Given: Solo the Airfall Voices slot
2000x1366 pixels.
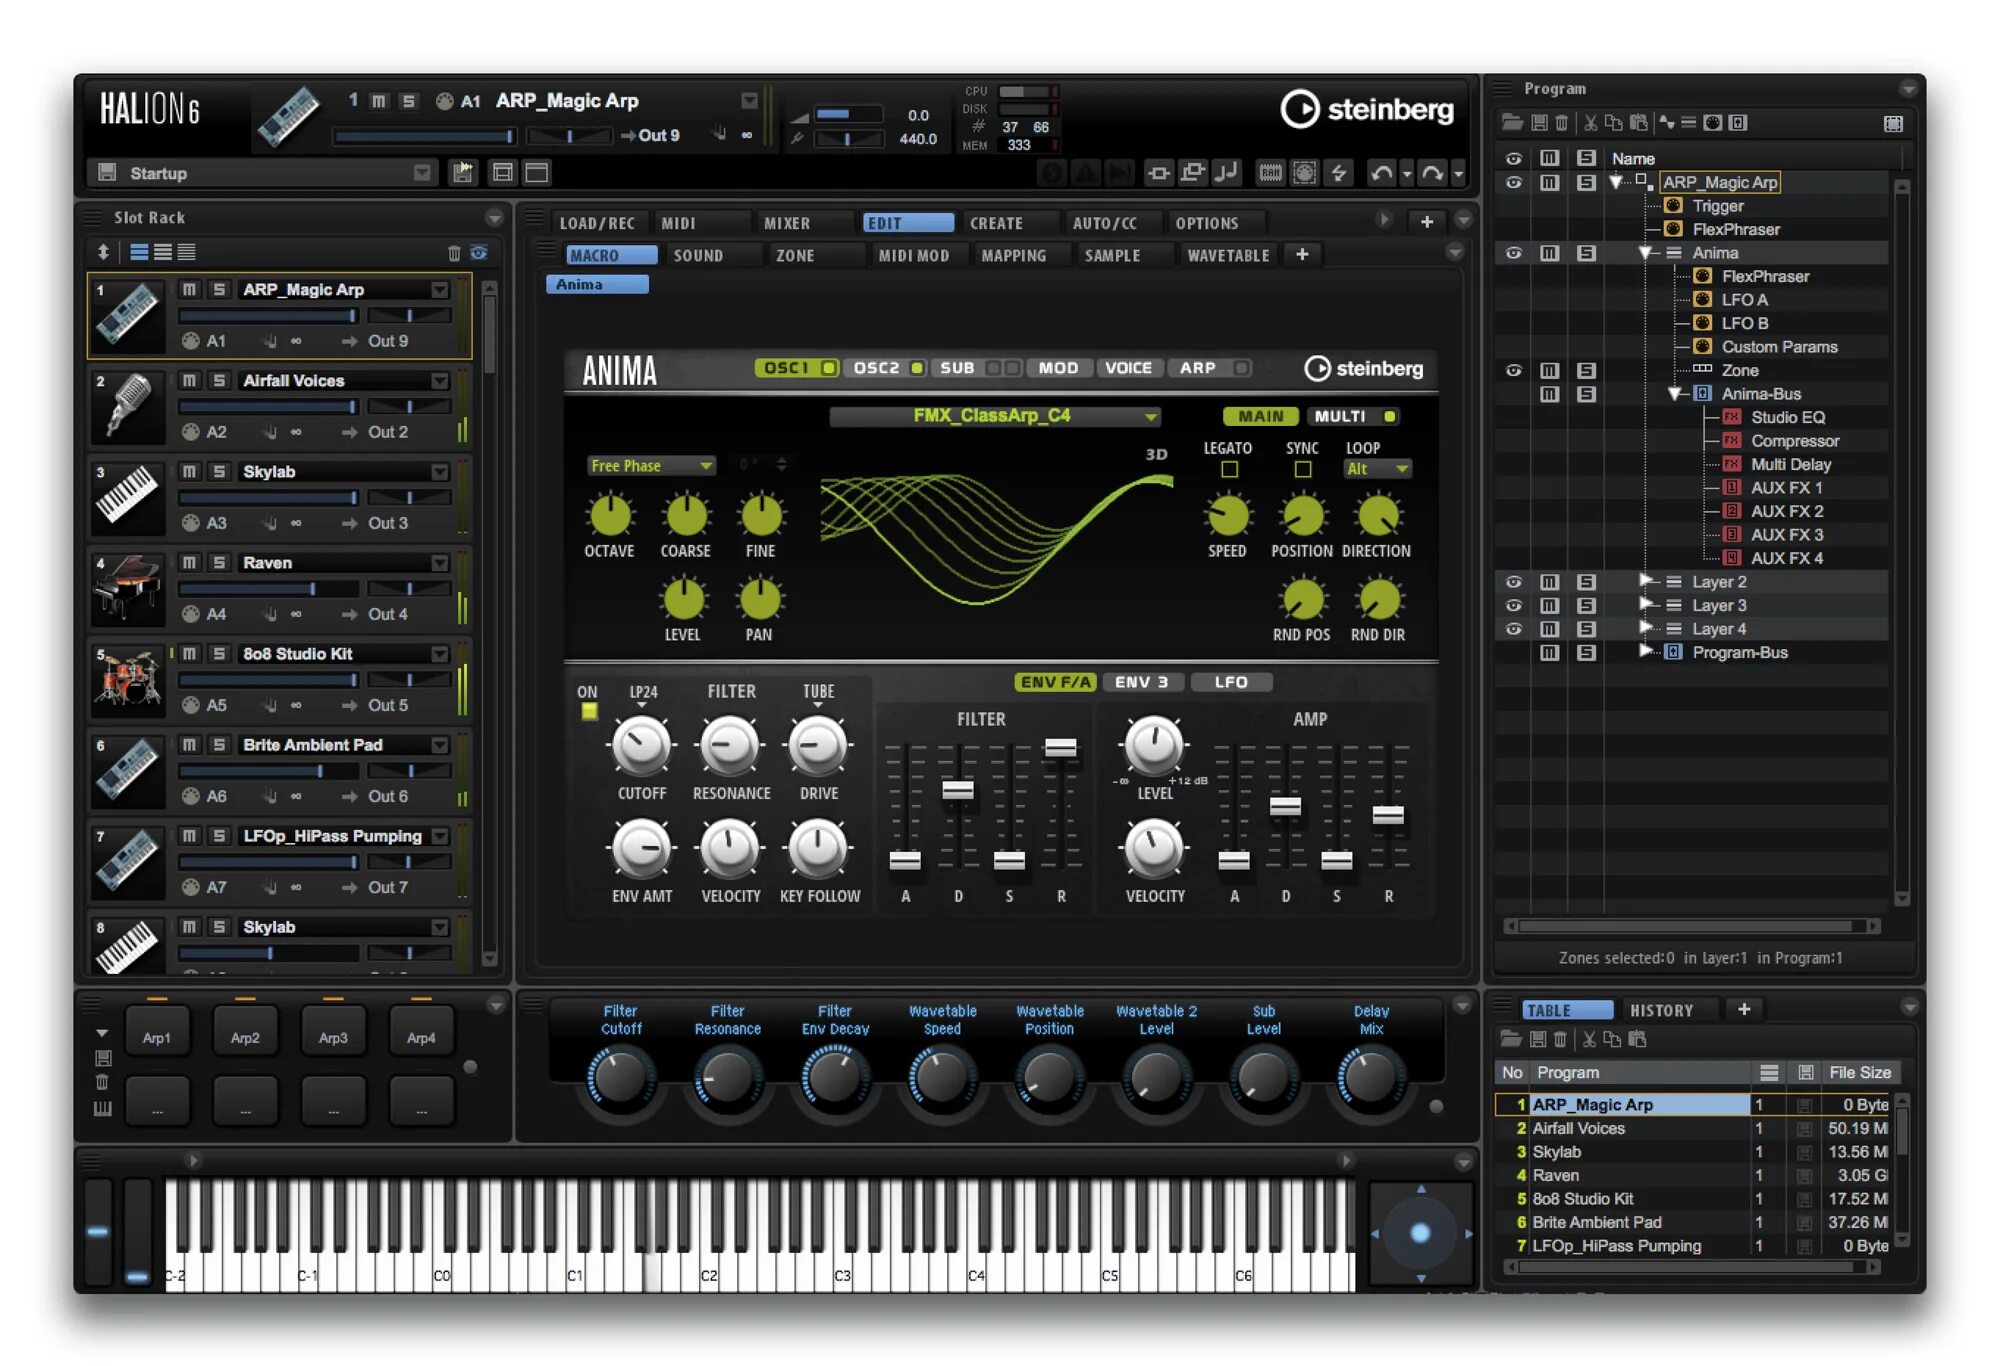Looking at the screenshot, I should click(219, 381).
